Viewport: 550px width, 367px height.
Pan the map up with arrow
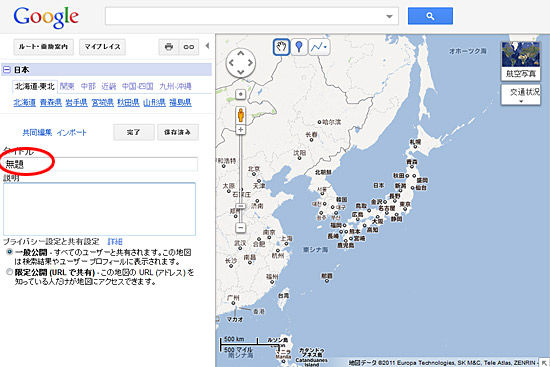[x=241, y=53]
